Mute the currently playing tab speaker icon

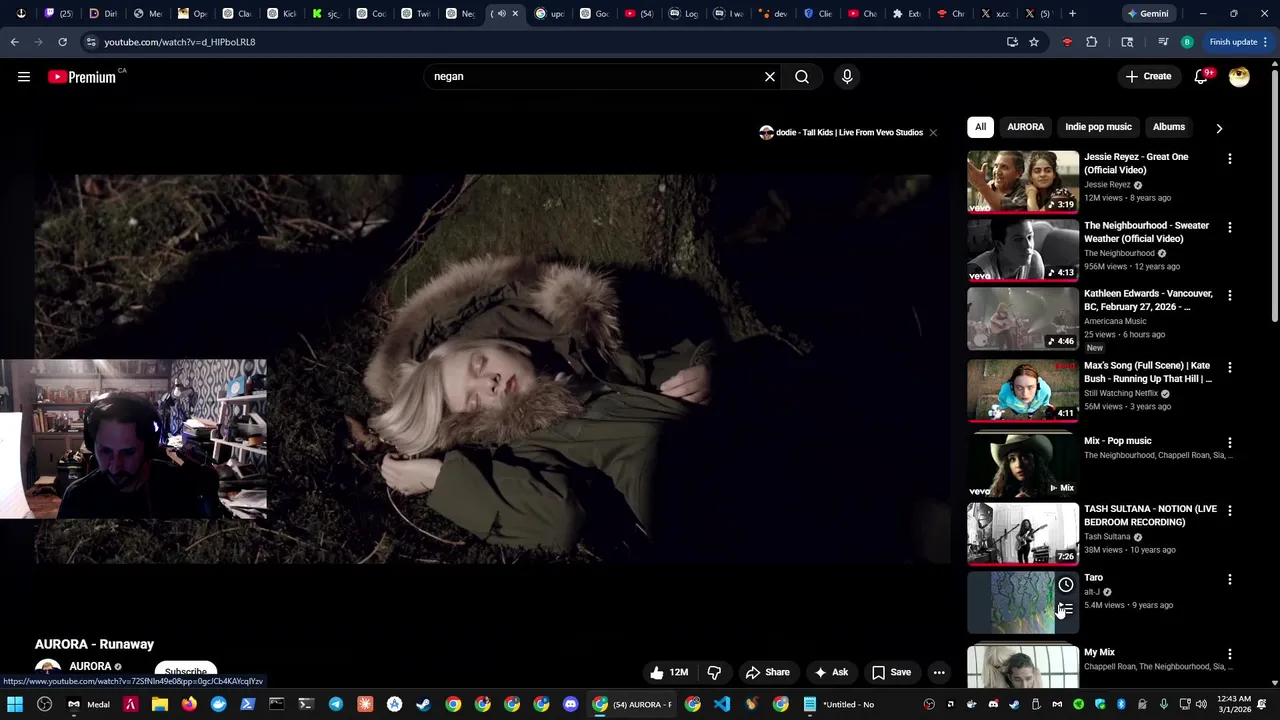501,14
